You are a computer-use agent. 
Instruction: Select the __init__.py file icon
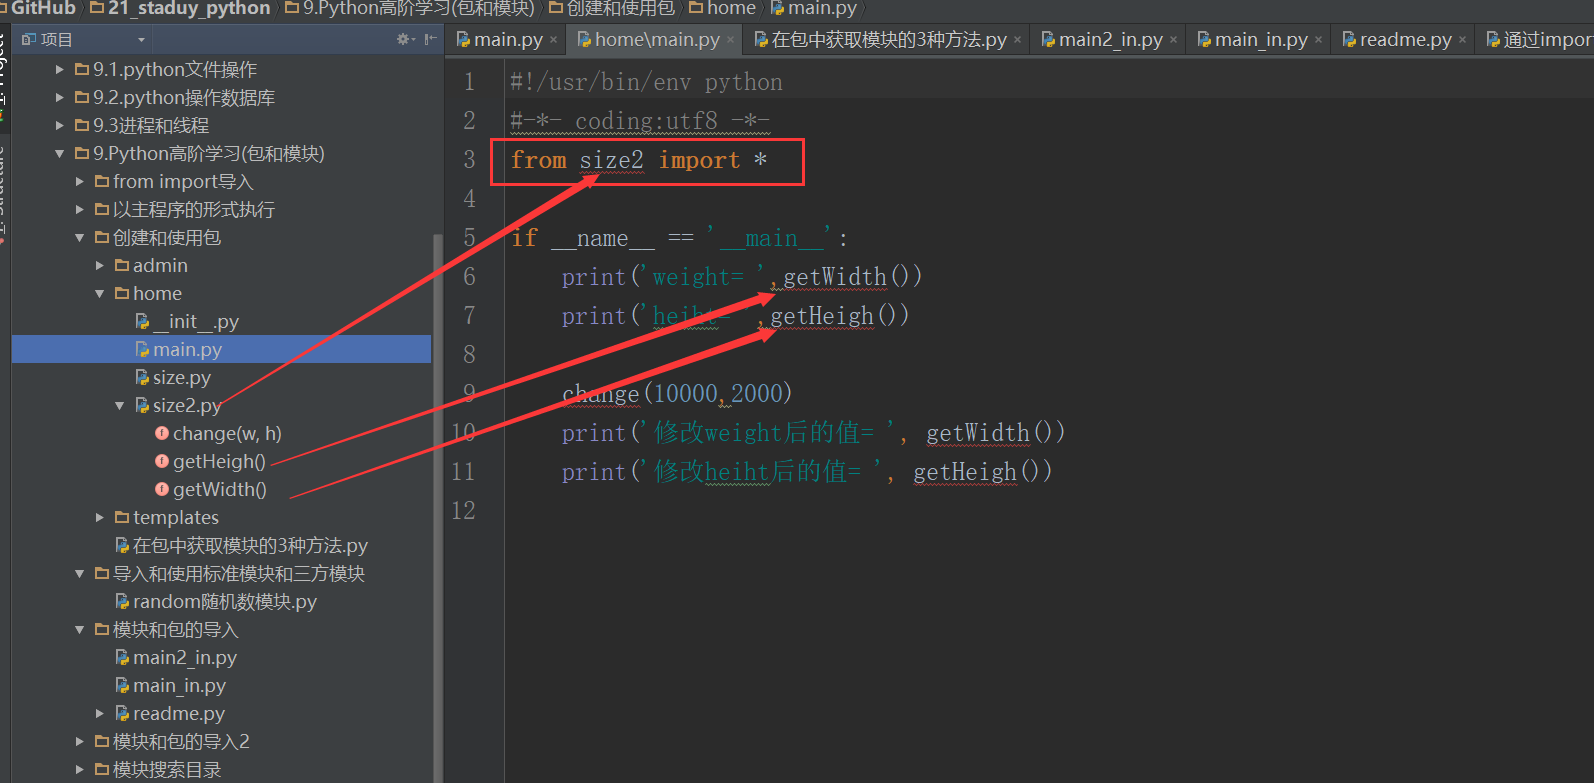(x=142, y=322)
